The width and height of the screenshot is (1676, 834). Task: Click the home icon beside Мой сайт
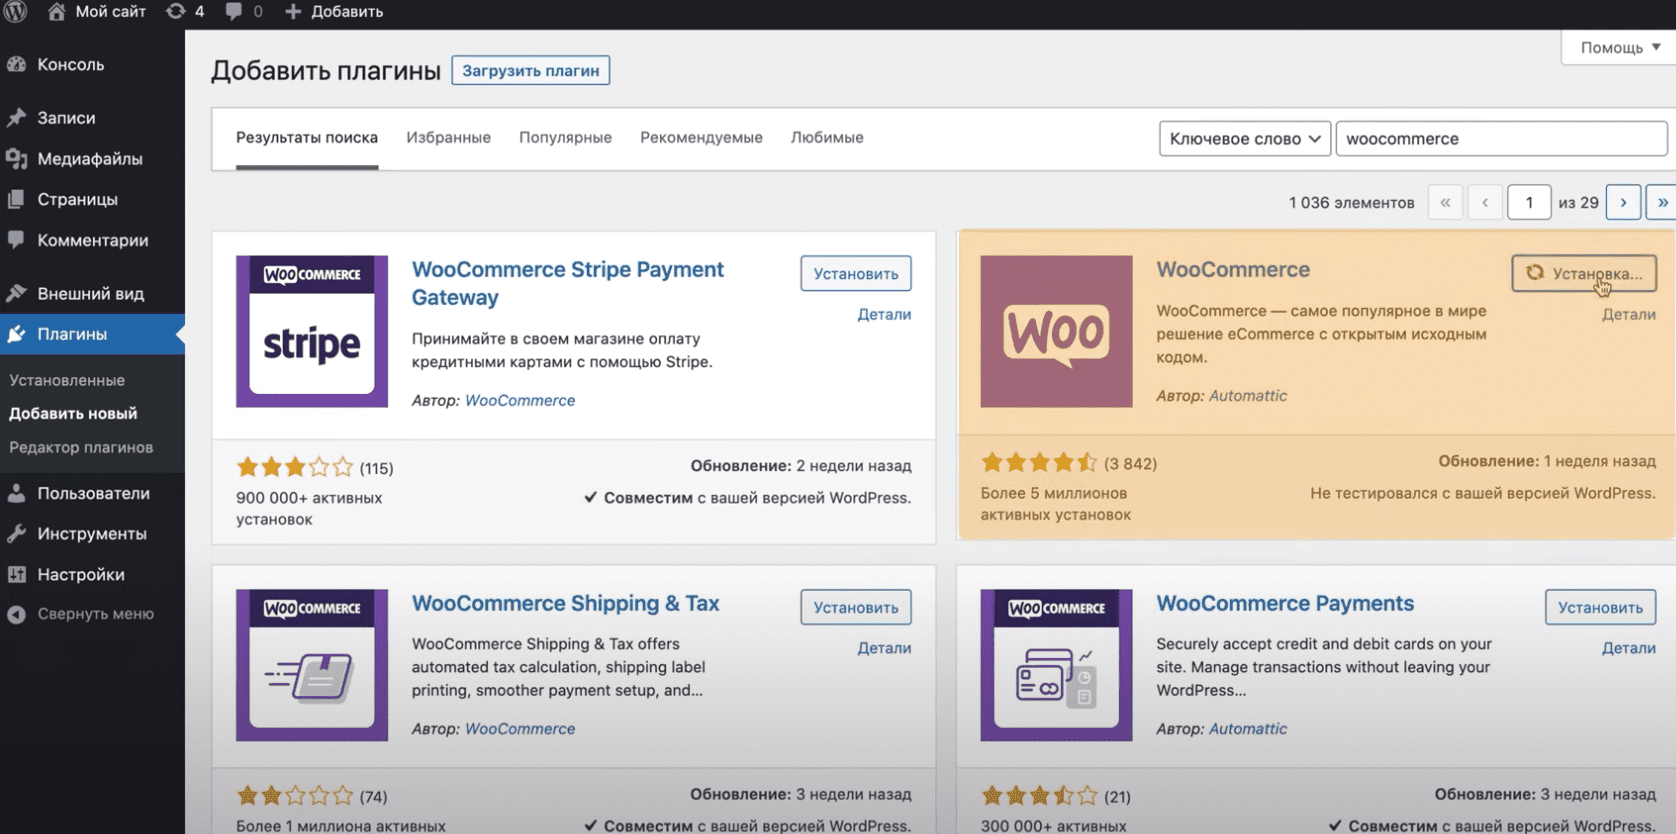[x=56, y=11]
